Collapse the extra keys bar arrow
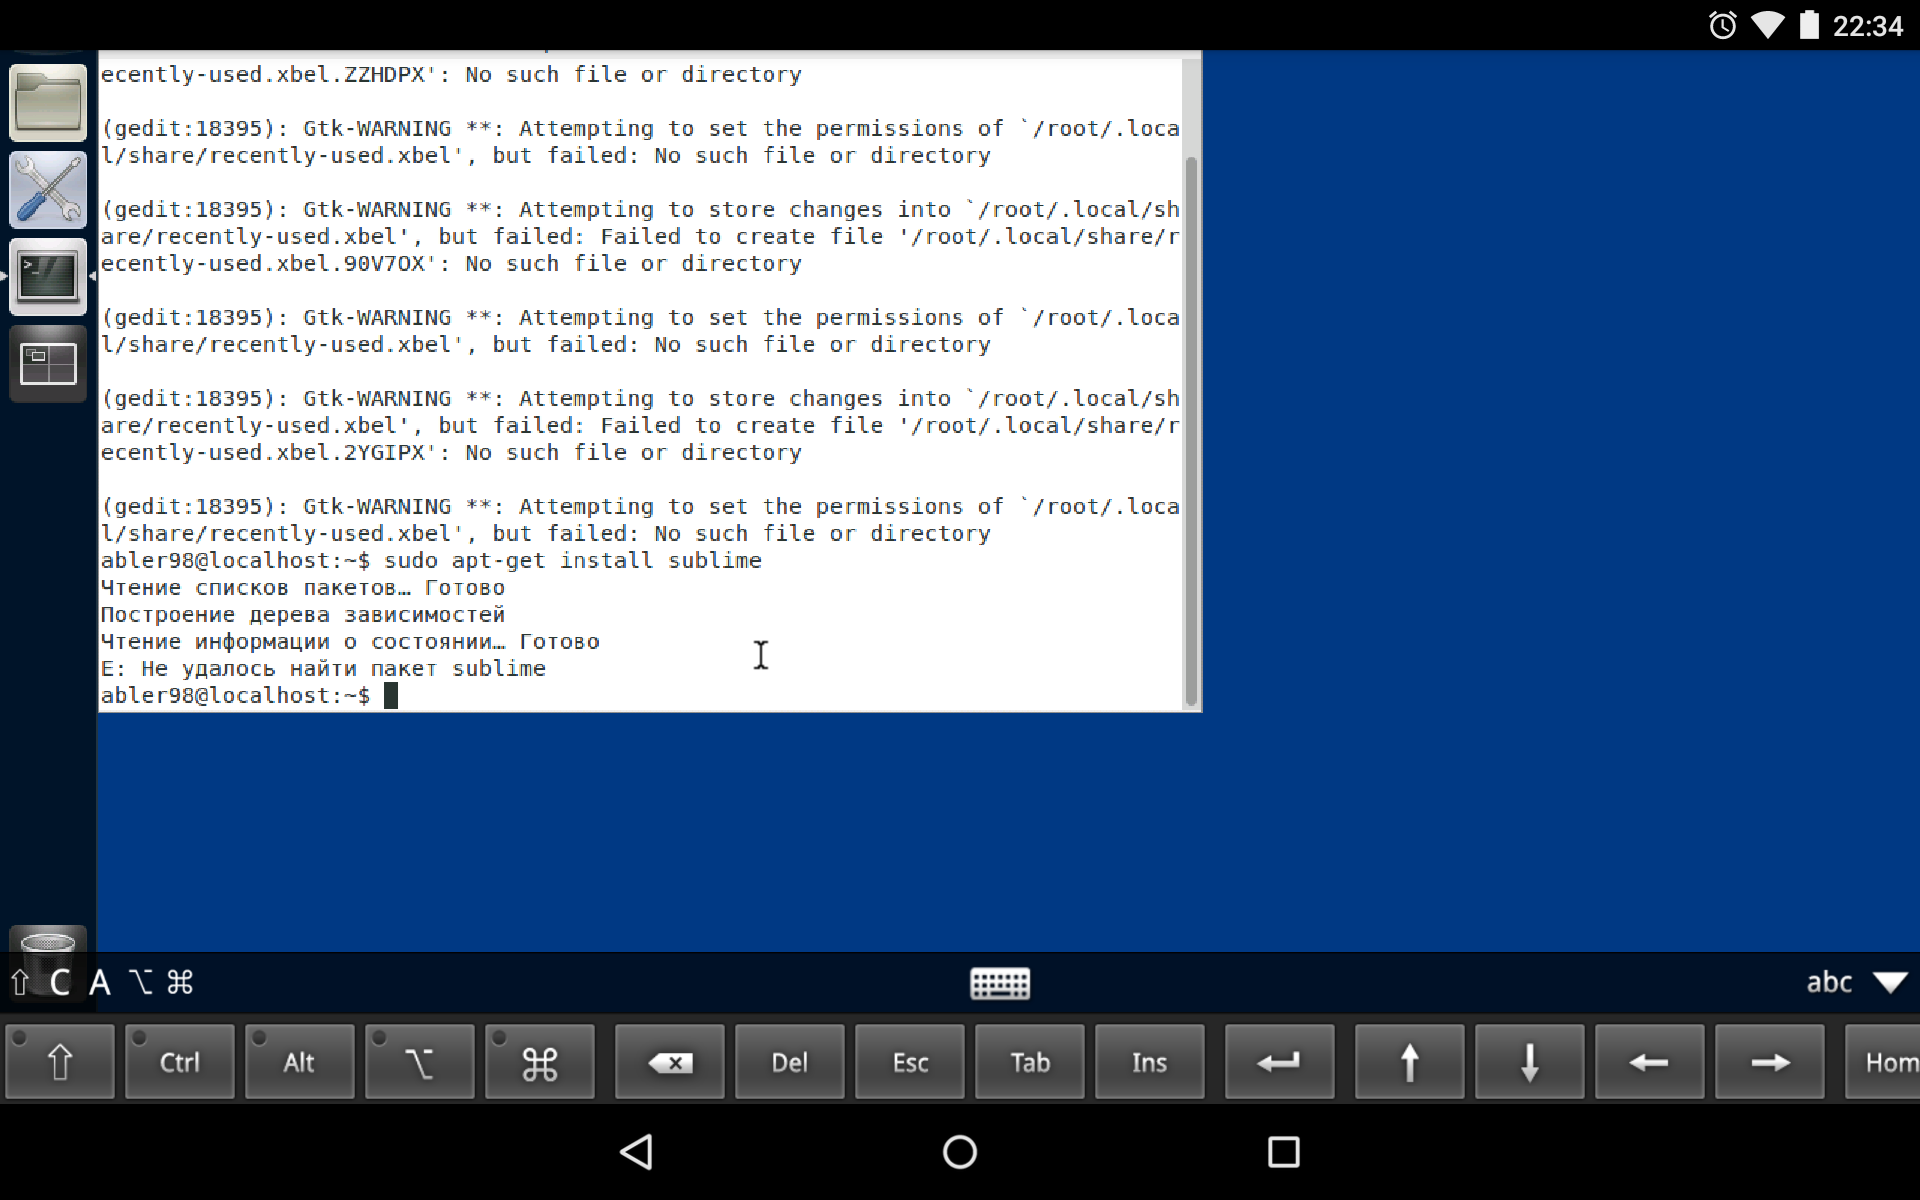 tap(1890, 982)
